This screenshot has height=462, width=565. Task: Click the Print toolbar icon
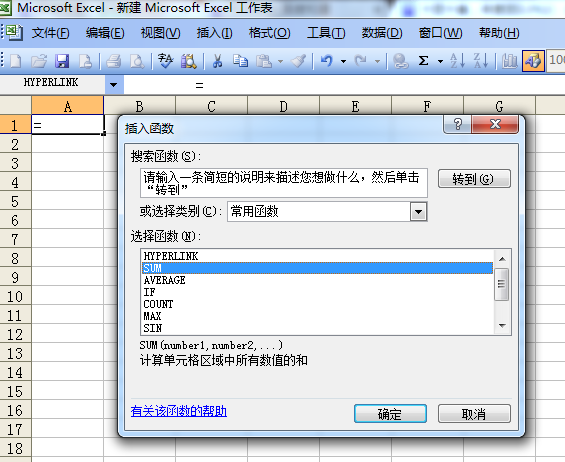tap(114, 61)
